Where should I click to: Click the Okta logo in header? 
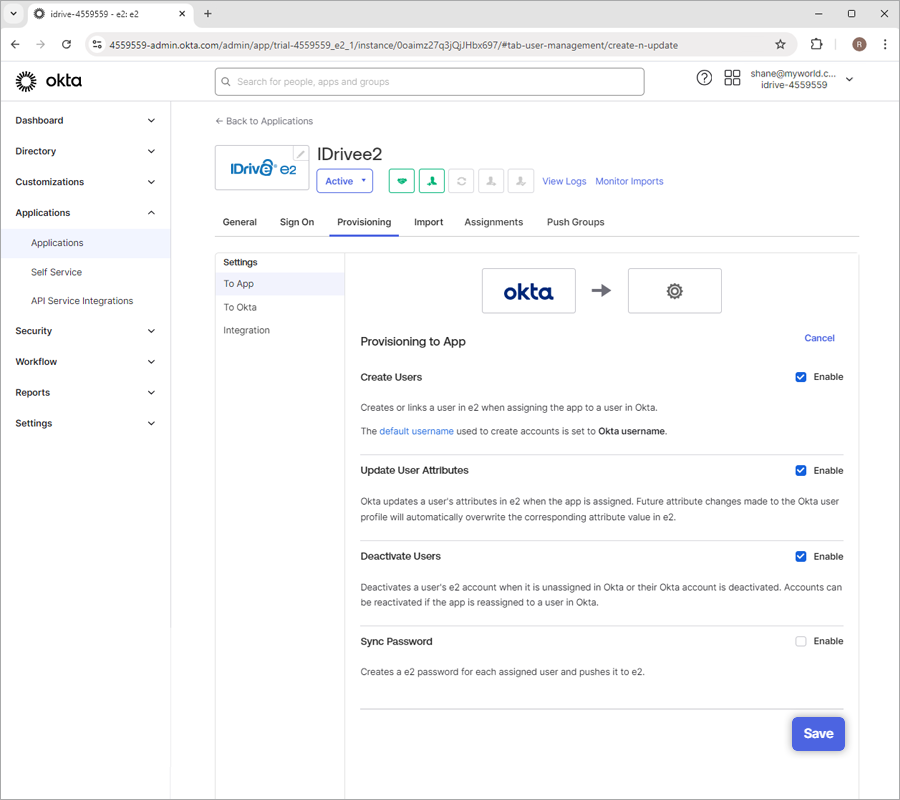49,81
